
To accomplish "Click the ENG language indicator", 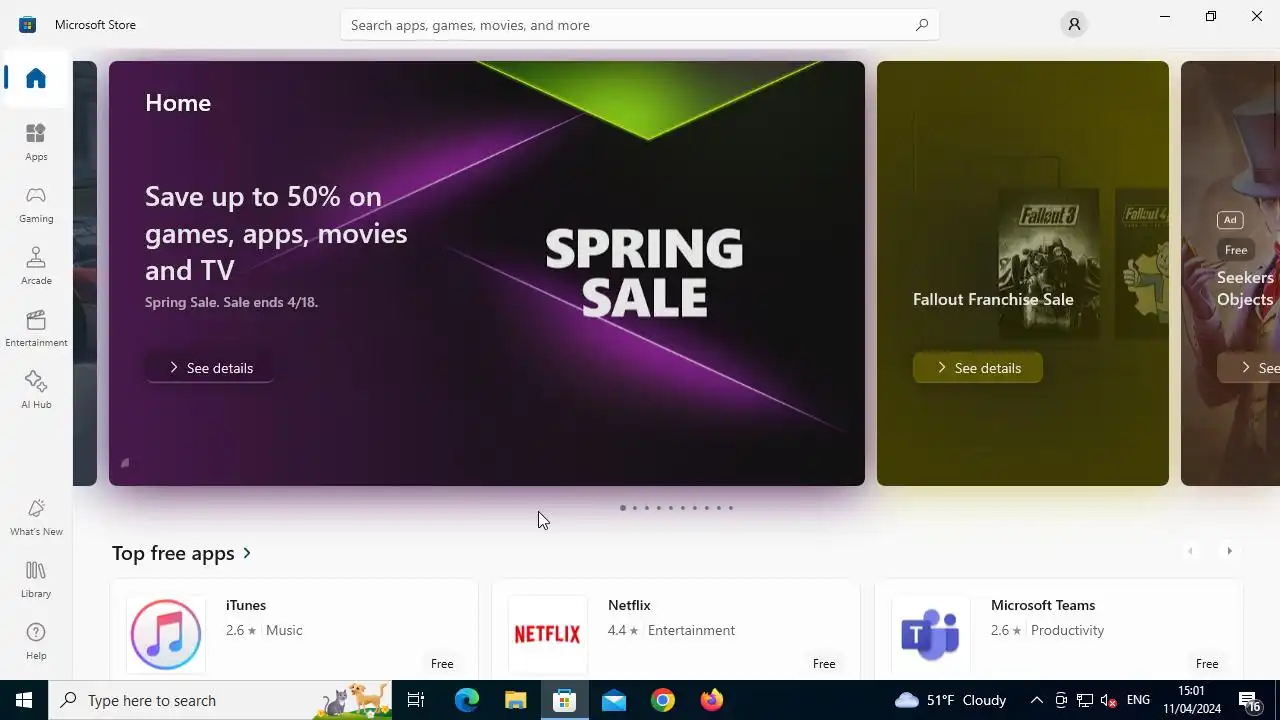I will [x=1138, y=700].
